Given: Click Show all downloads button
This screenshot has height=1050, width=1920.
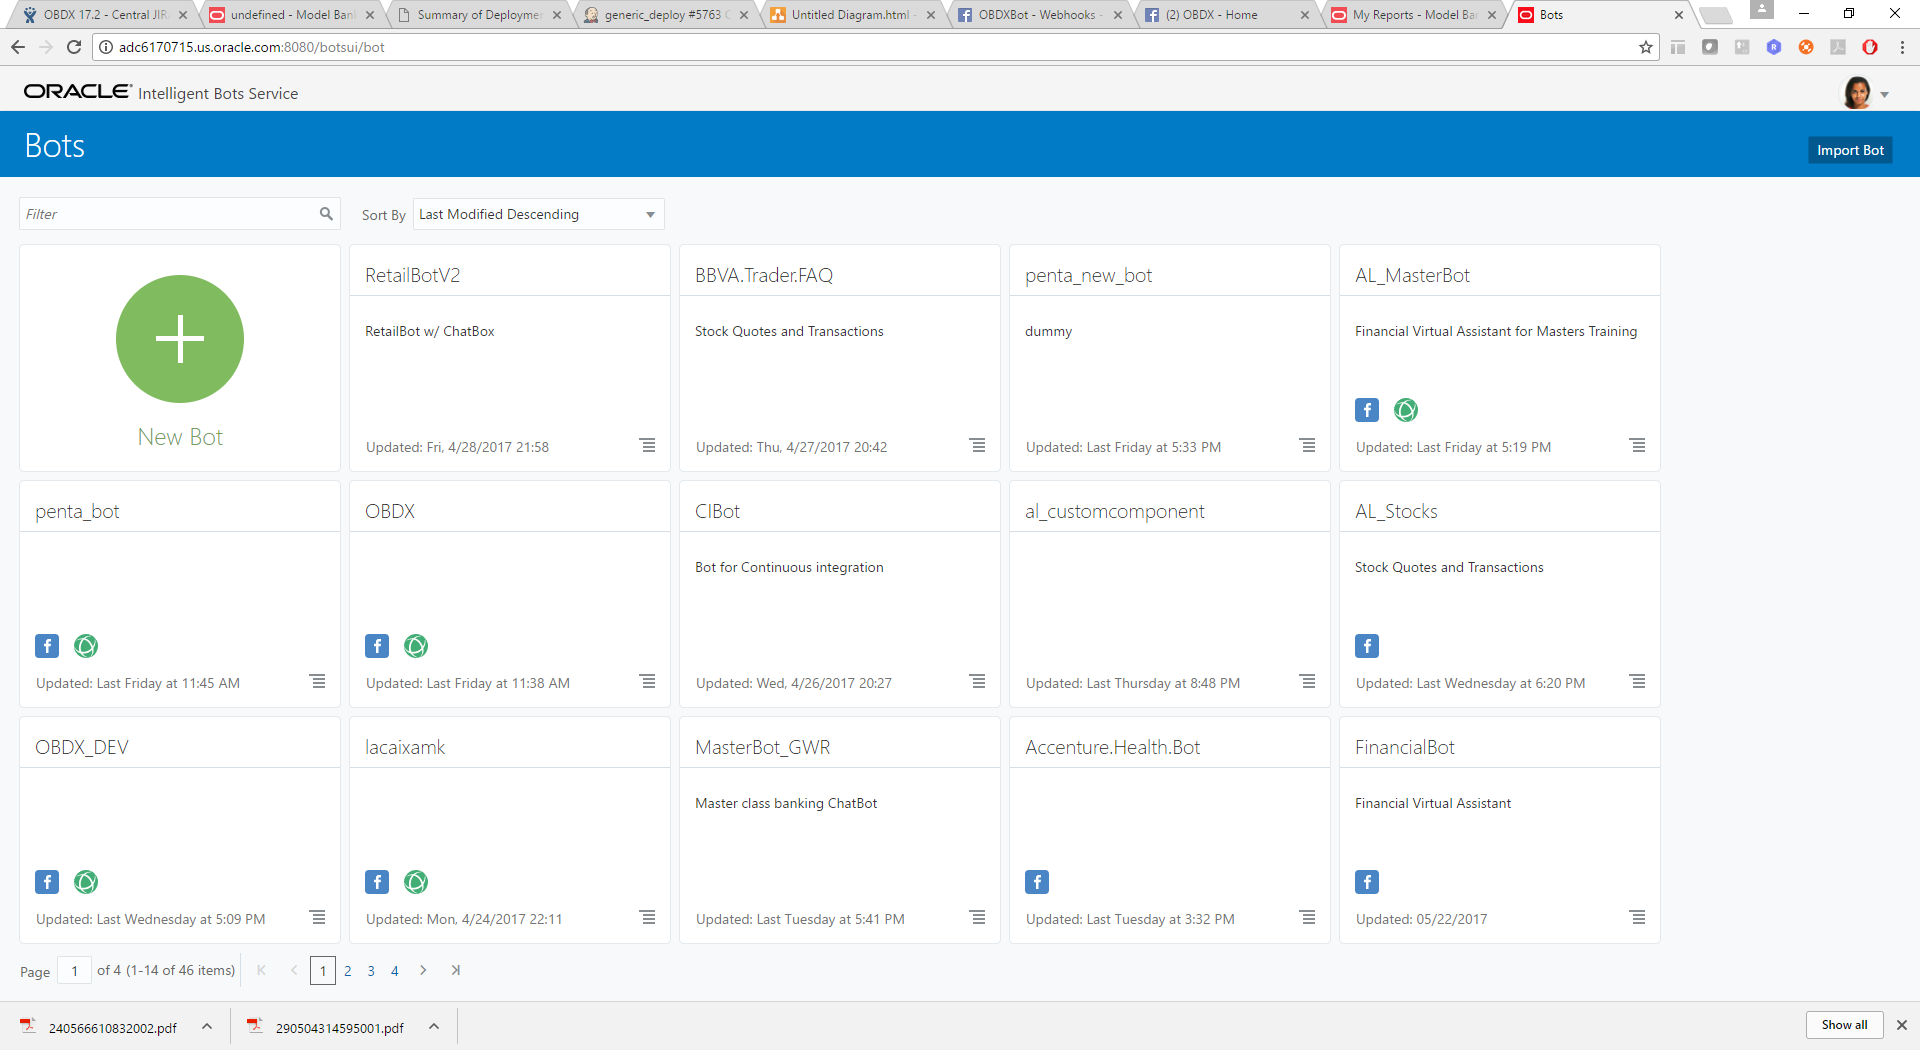Looking at the screenshot, I should (x=1844, y=1025).
